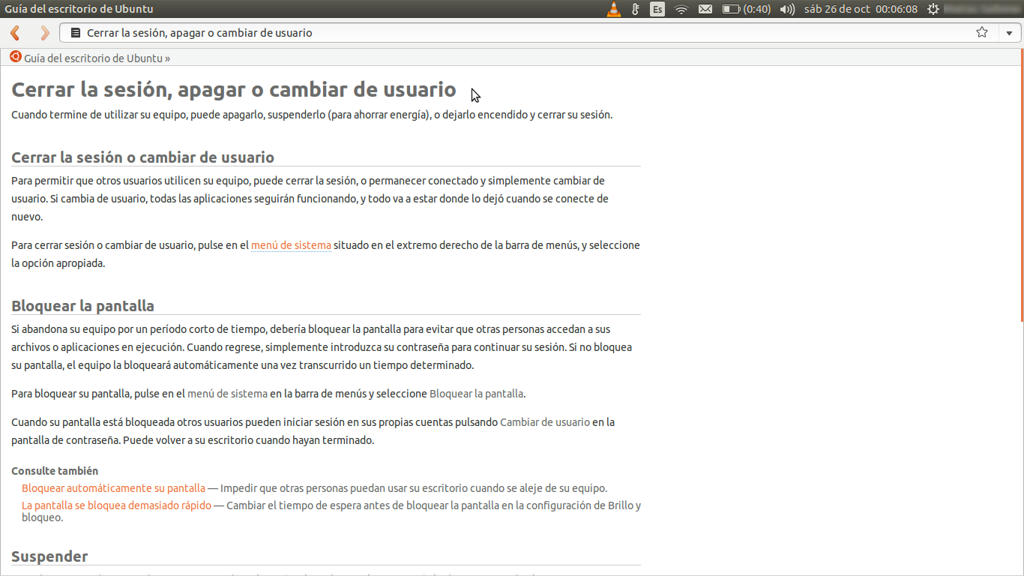Click the 'Suspender' section heading

(x=50, y=556)
